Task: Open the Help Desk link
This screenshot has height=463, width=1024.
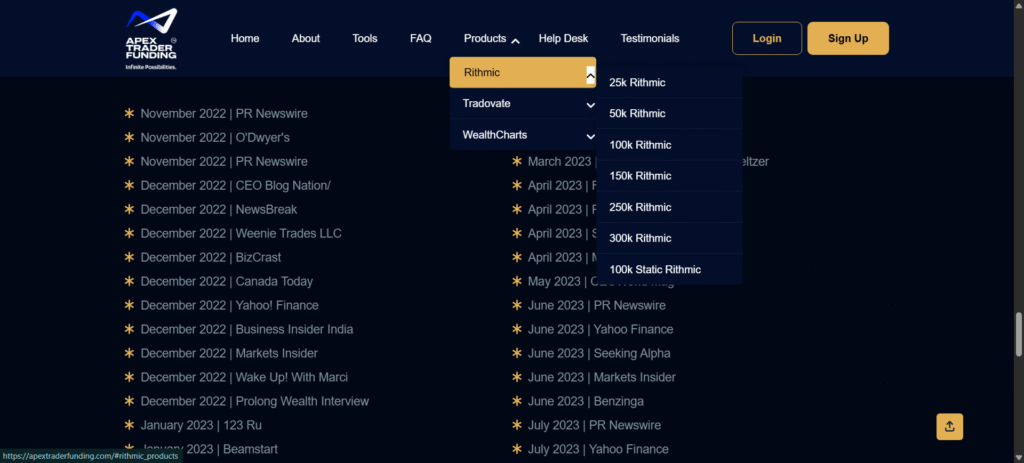Action: 564,39
